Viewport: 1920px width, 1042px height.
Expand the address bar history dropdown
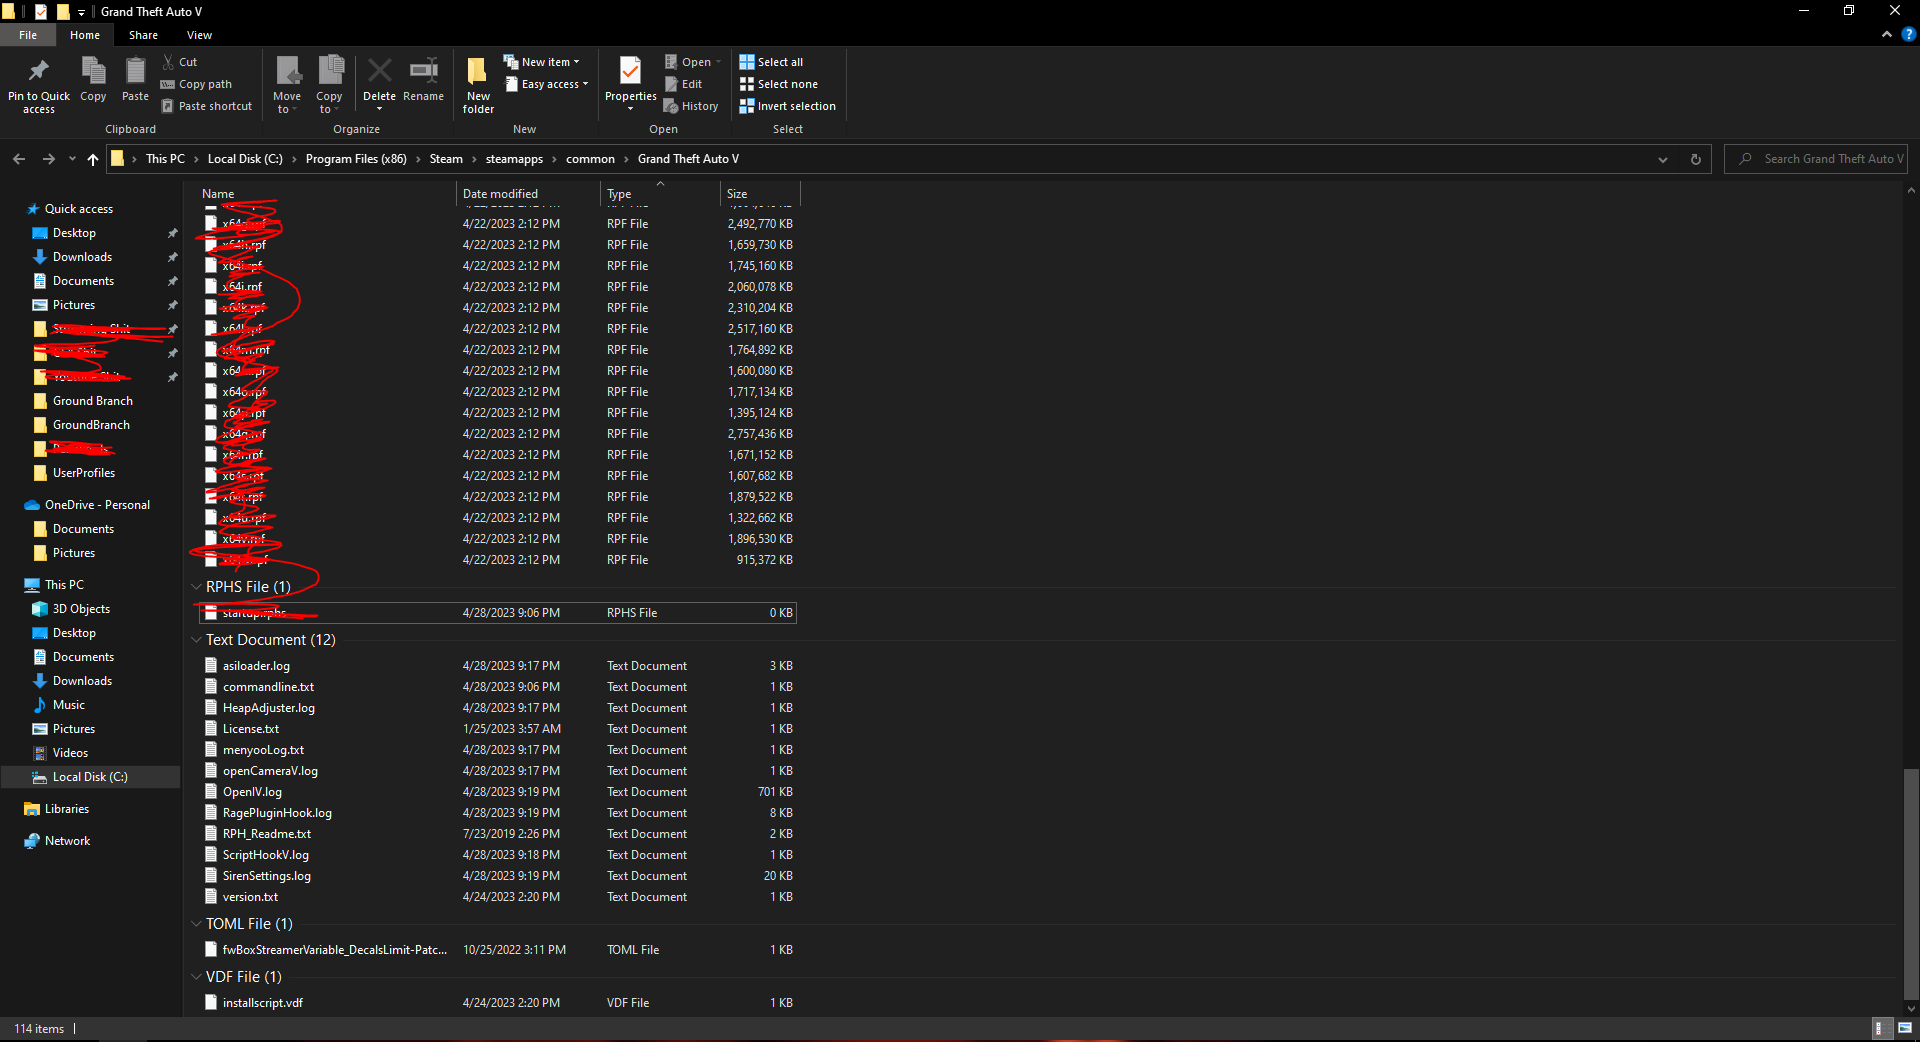coord(1662,159)
